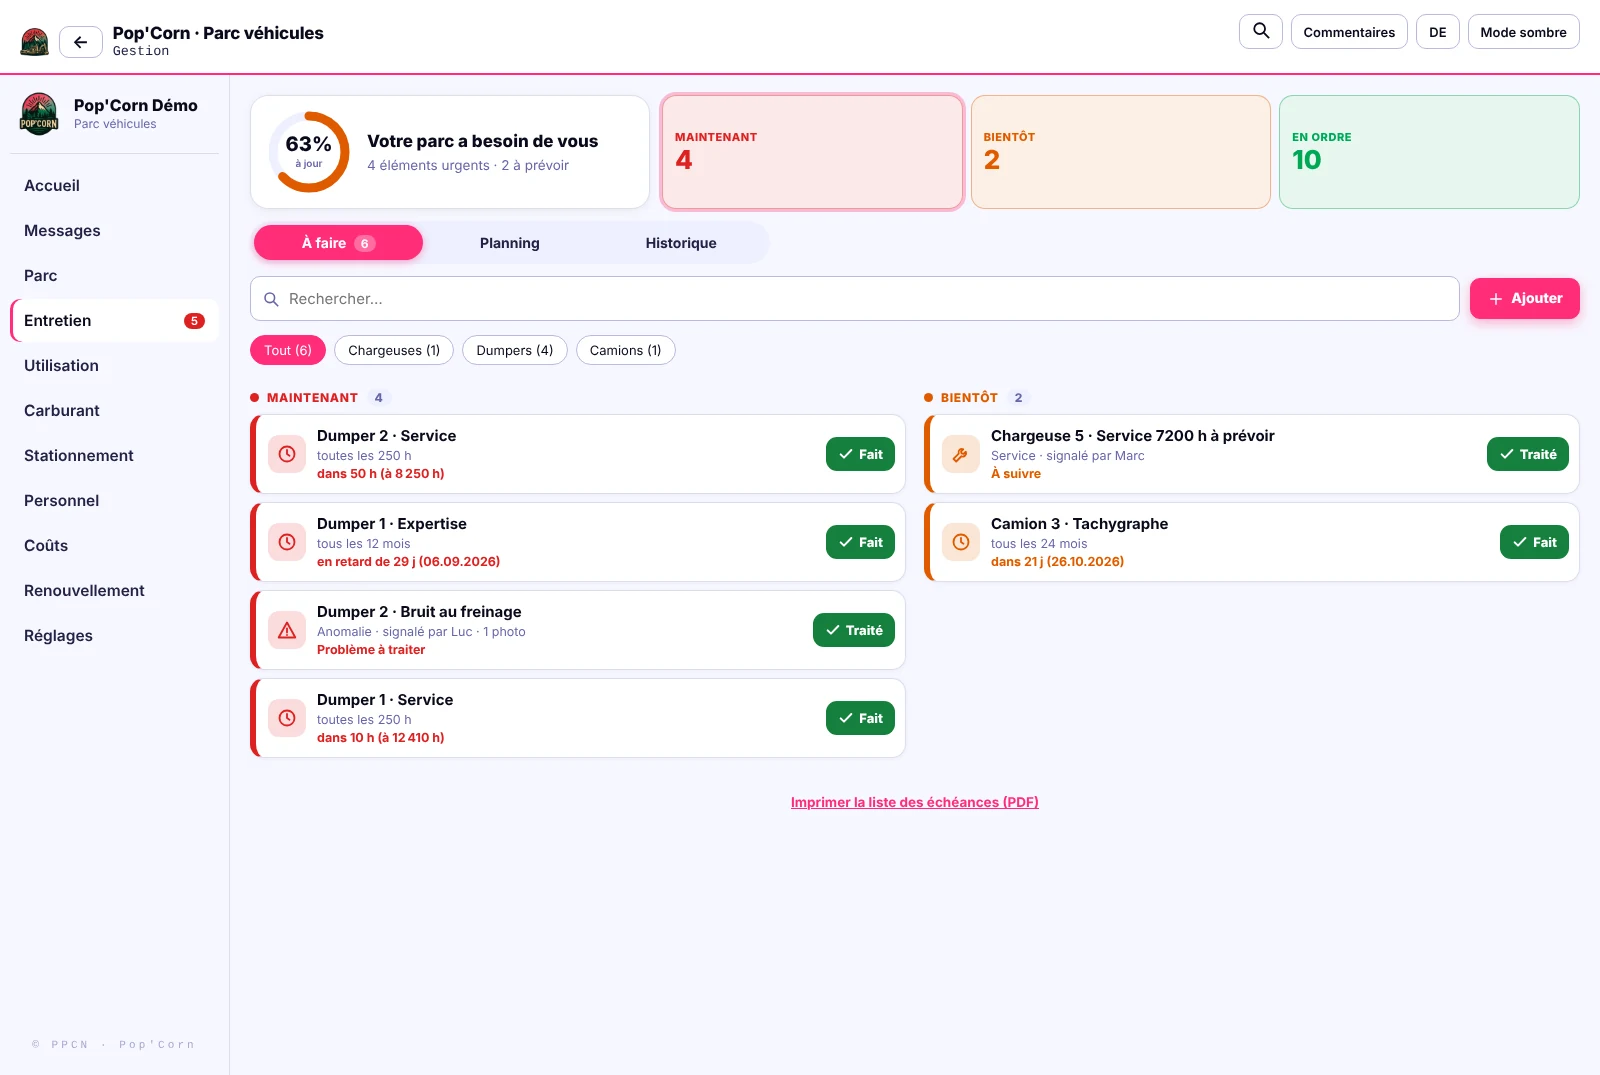
Task: Click the Pop'Corn logo in the header
Action: (x=35, y=42)
